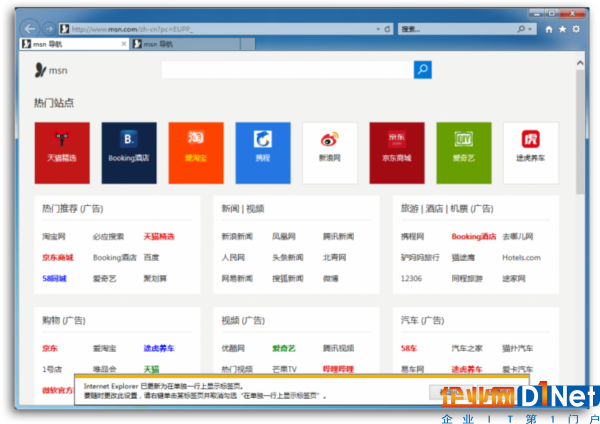The image size is (600, 424).
Task: Open 驴妈妈旅行 link
Action: point(420,258)
